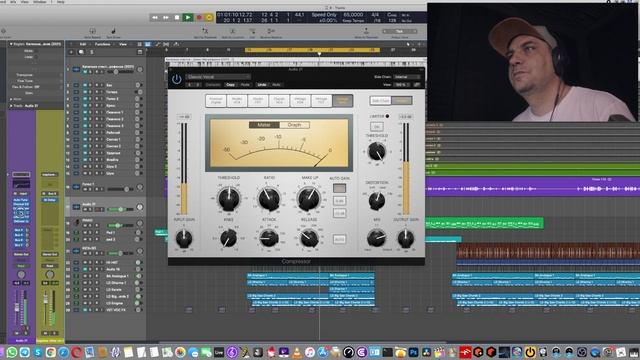Click the Stop button in transport
The width and height of the screenshot is (640, 360).
point(177,17)
